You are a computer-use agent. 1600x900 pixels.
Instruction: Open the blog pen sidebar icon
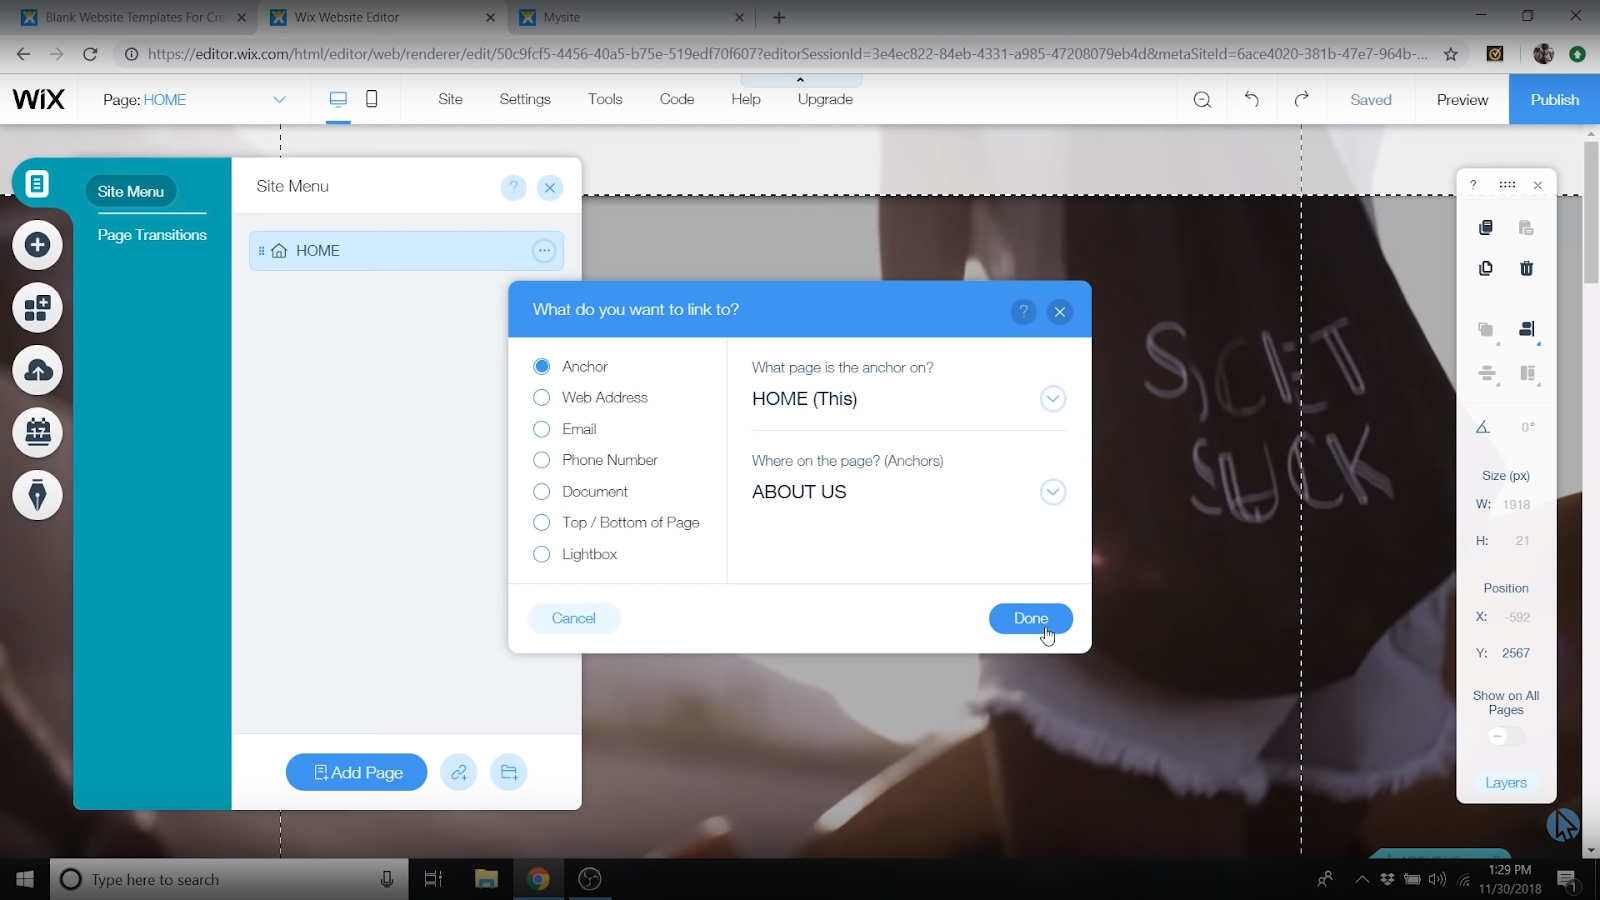click(38, 495)
